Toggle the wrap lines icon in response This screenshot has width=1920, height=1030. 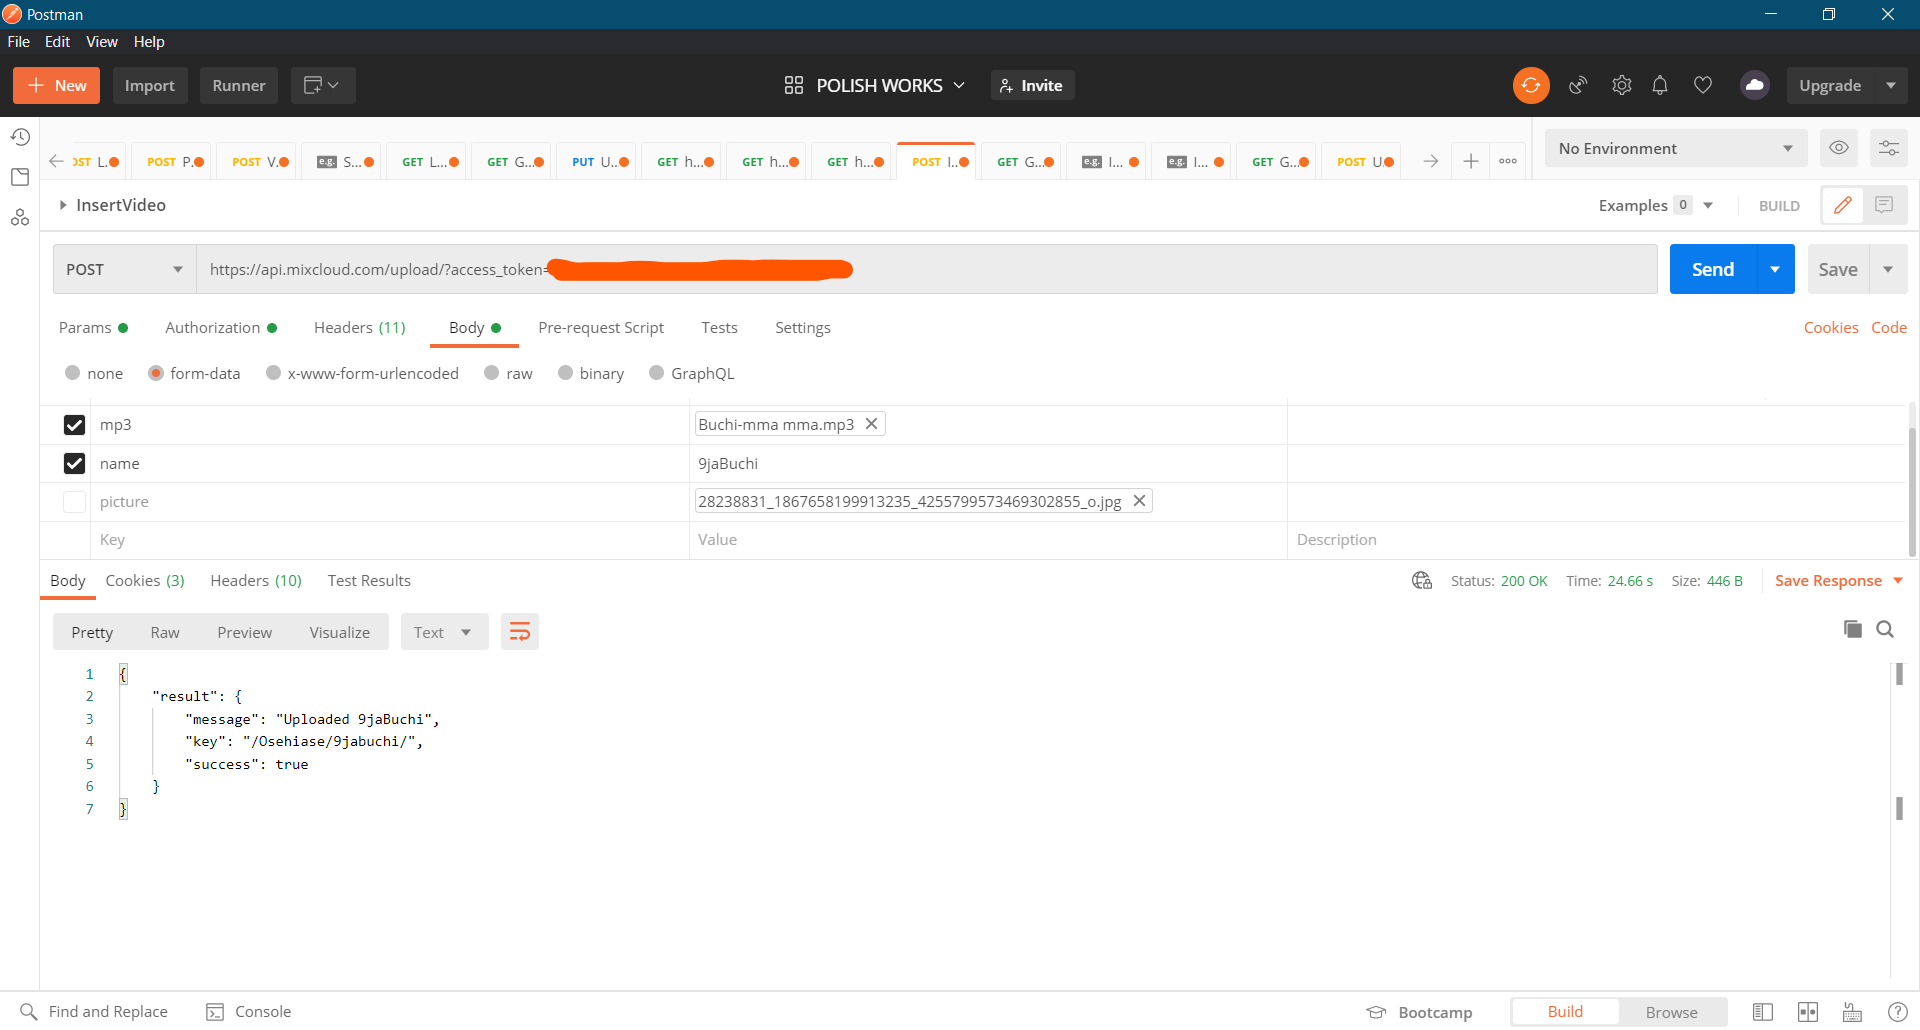tap(520, 632)
